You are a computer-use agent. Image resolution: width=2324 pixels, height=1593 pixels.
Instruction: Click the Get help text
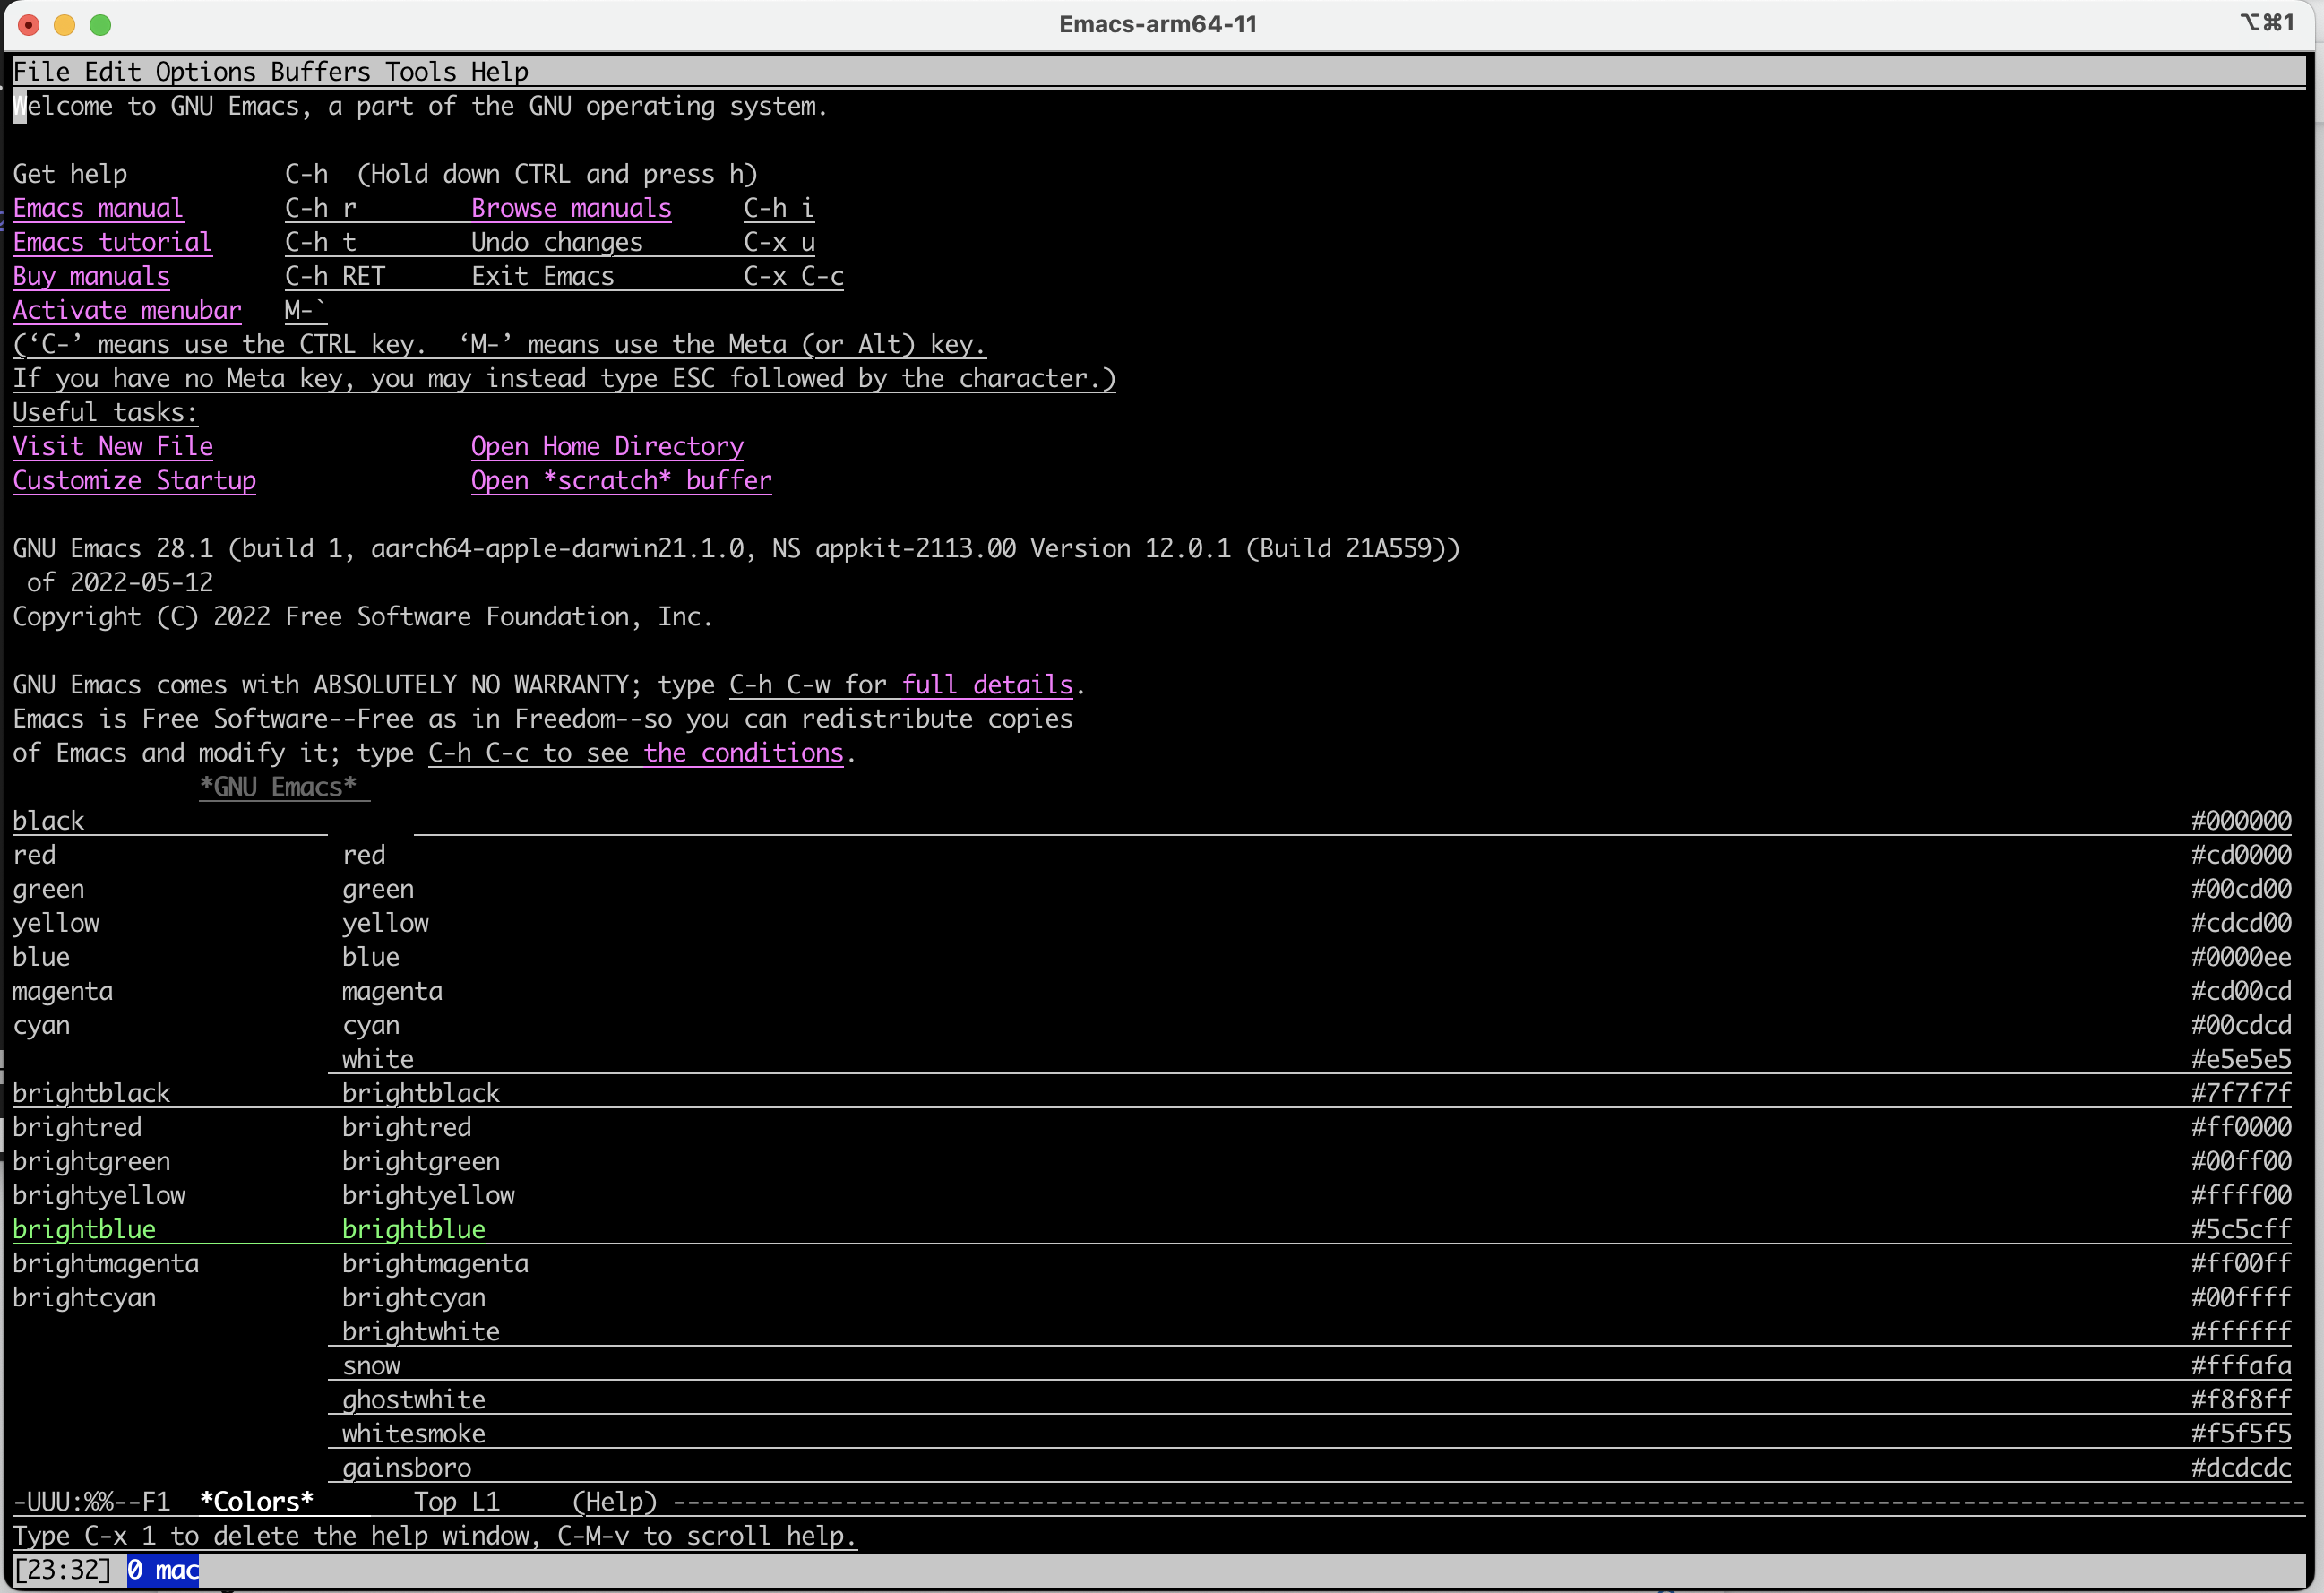[x=70, y=174]
